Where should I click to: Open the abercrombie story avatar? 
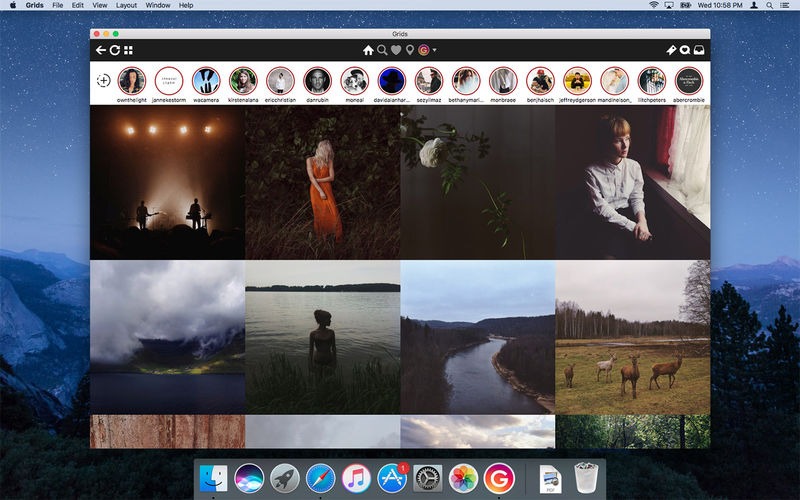click(689, 81)
